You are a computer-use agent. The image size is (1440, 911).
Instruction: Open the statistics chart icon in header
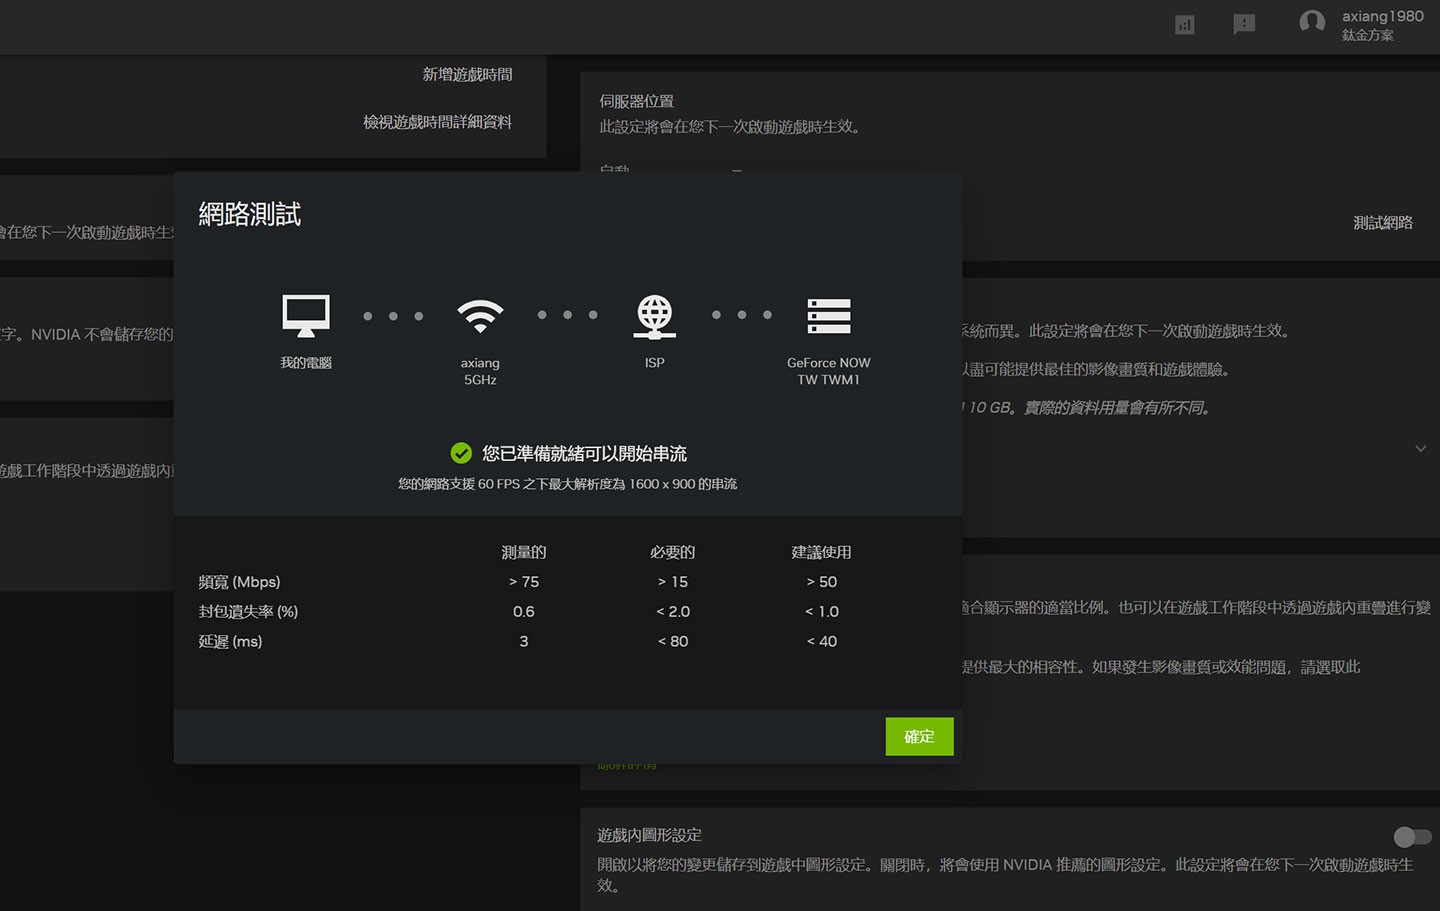click(x=1185, y=24)
